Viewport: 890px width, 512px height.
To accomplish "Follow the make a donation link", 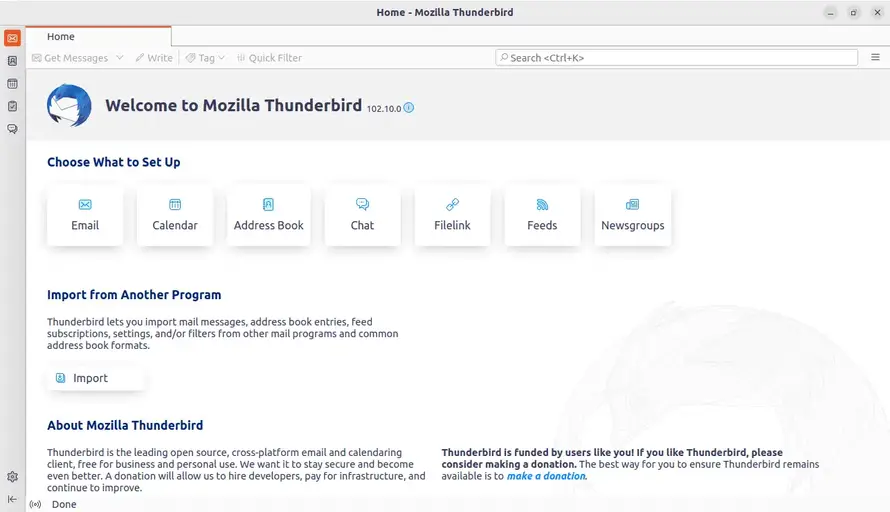I will coord(546,476).
